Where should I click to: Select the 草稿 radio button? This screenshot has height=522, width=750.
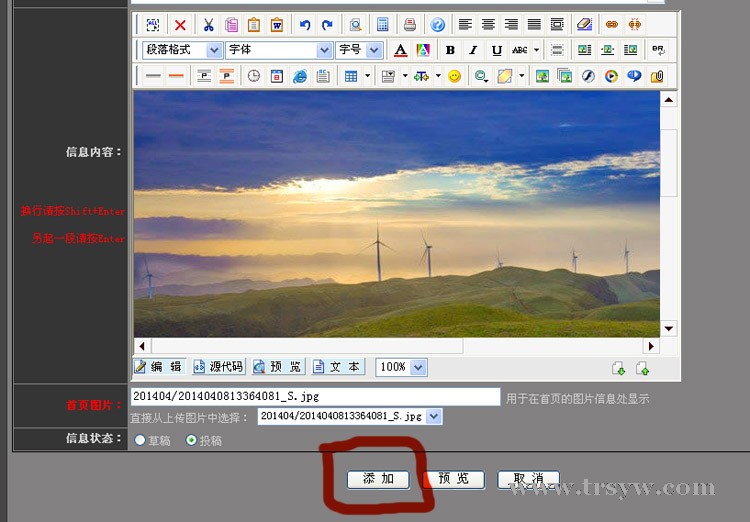tap(140, 440)
